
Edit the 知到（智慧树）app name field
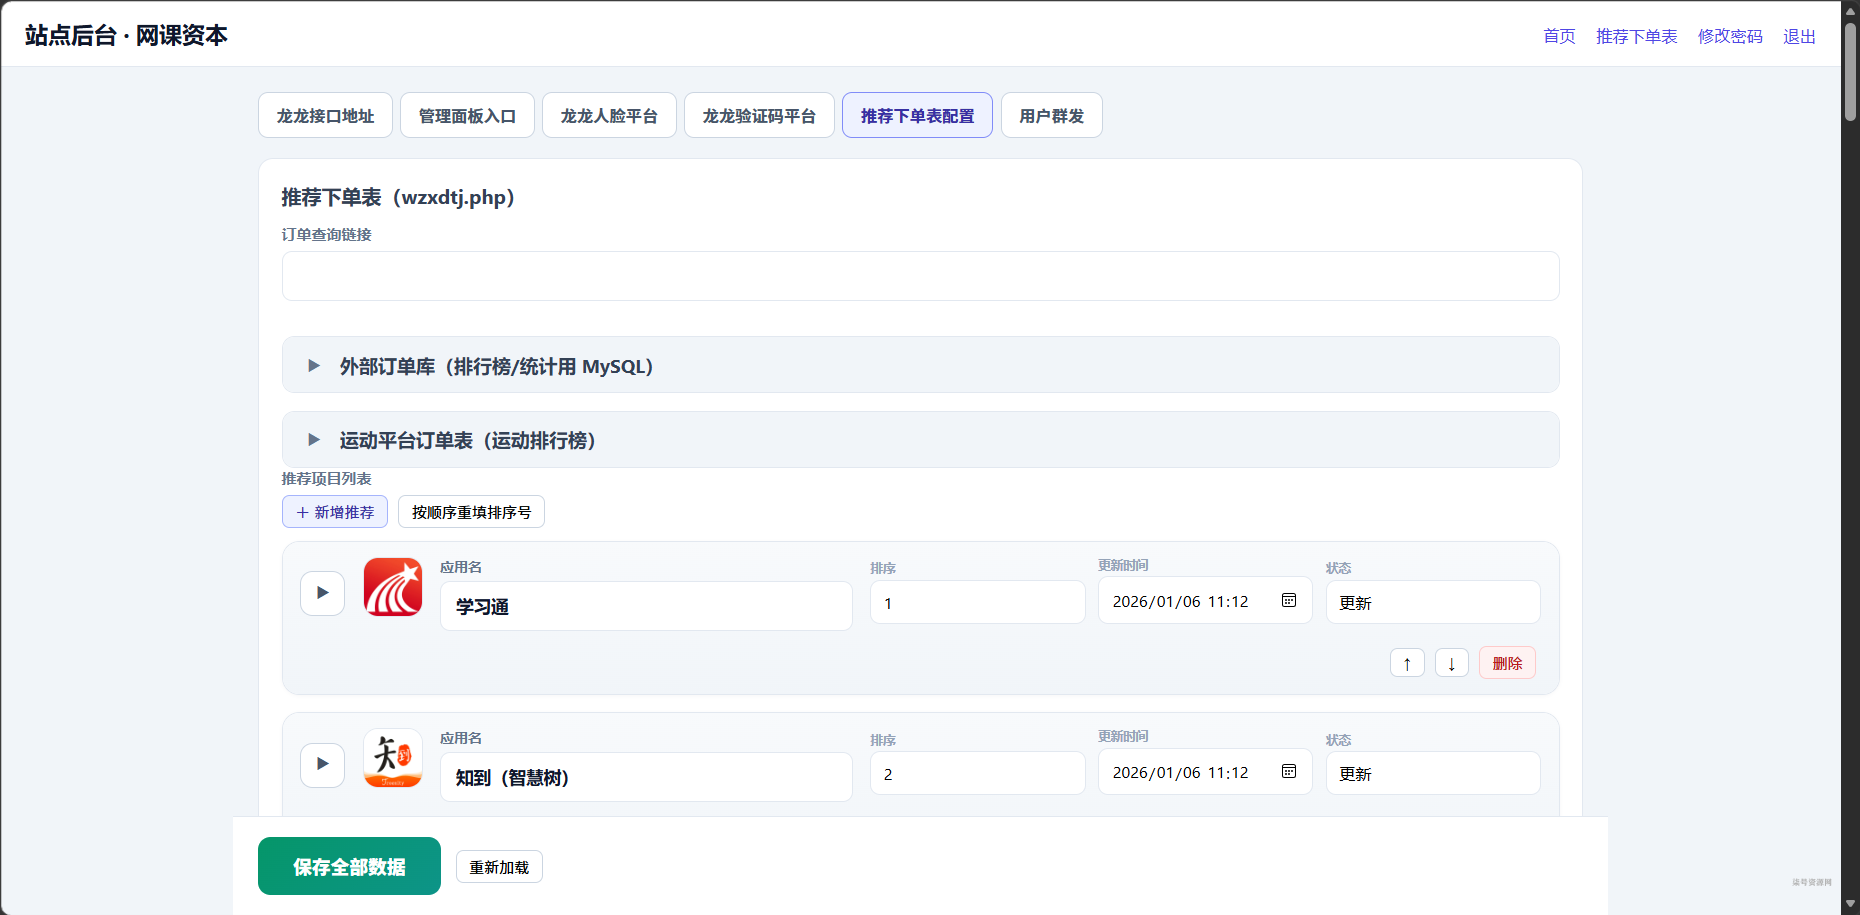(x=646, y=777)
